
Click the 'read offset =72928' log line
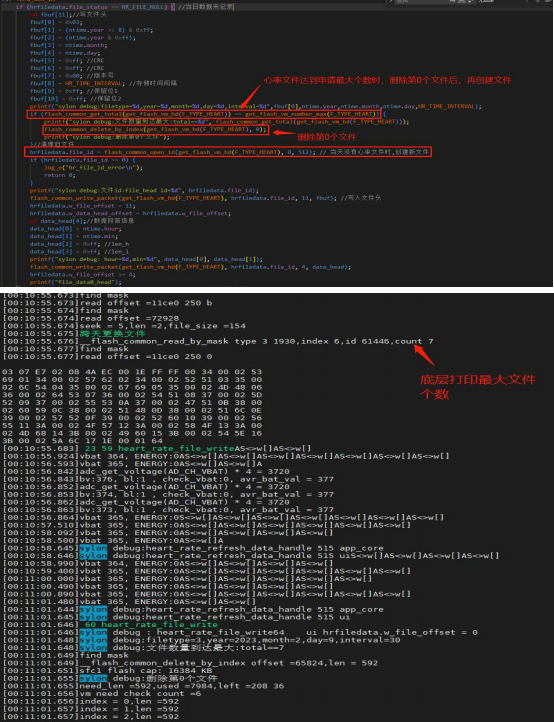click(x=91, y=318)
